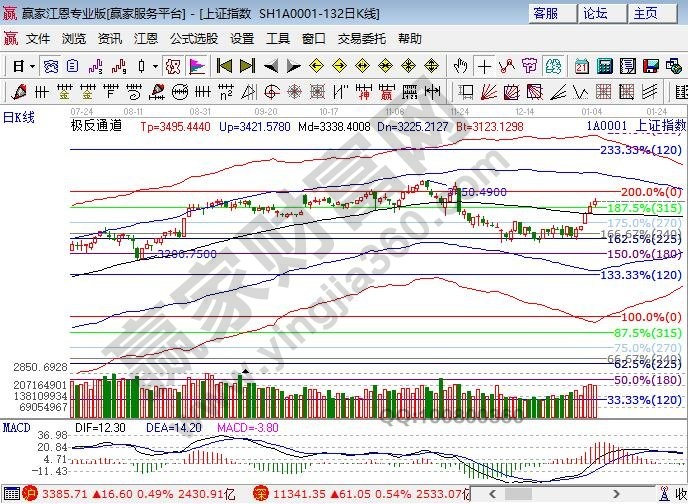Click the 主页 button
This screenshot has height=504, width=688.
pyautogui.click(x=646, y=13)
